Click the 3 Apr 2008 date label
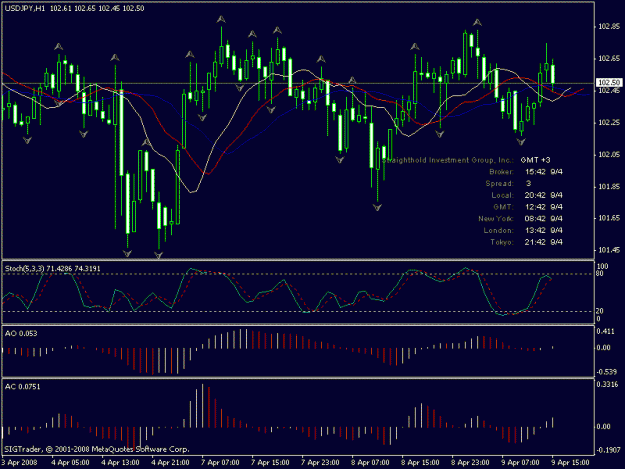625x469 pixels. pyautogui.click(x=19, y=463)
